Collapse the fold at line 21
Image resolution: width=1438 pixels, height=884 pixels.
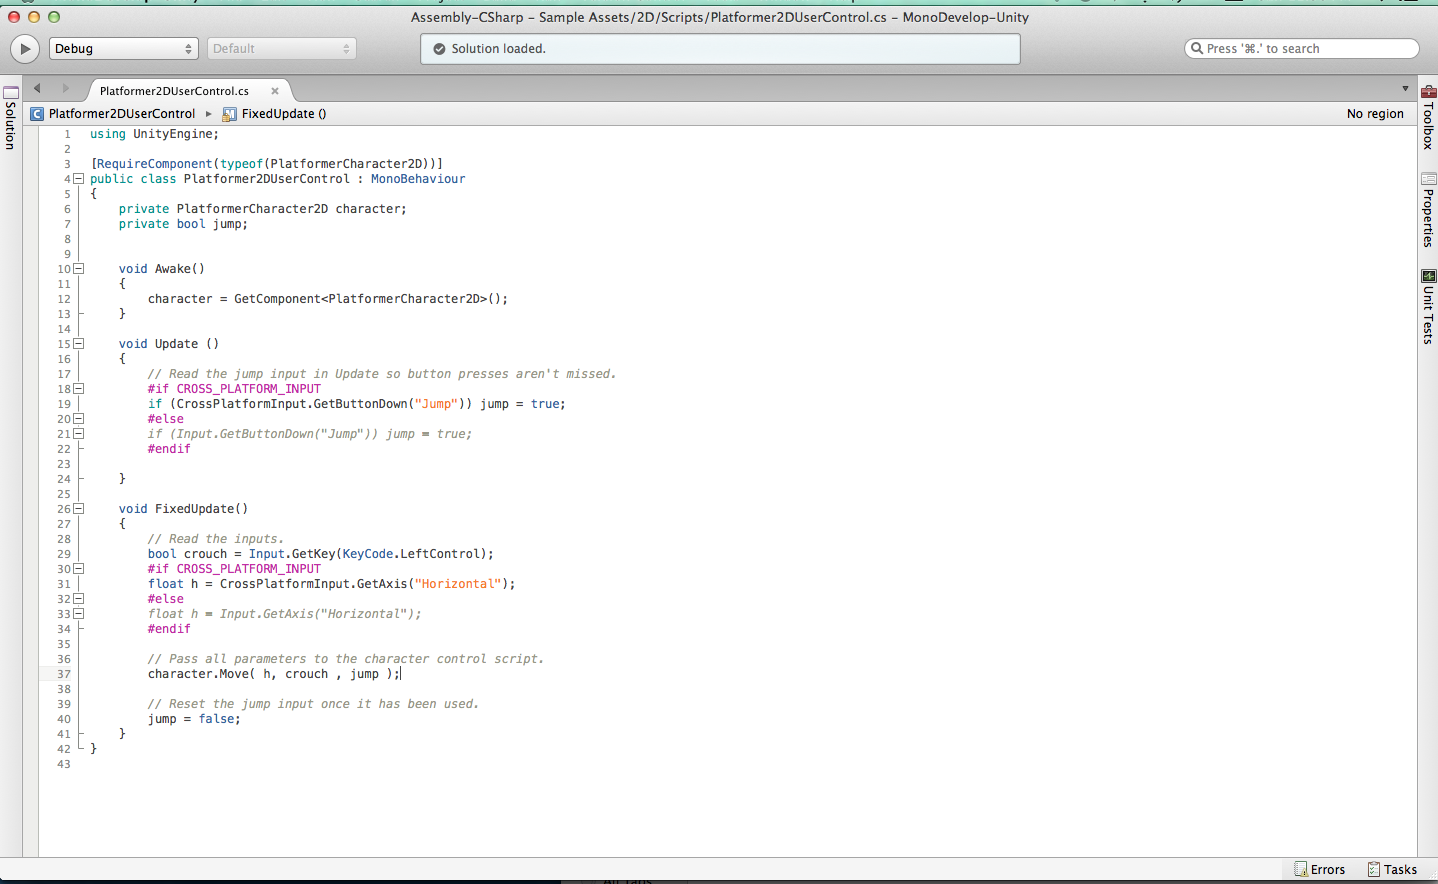(79, 434)
